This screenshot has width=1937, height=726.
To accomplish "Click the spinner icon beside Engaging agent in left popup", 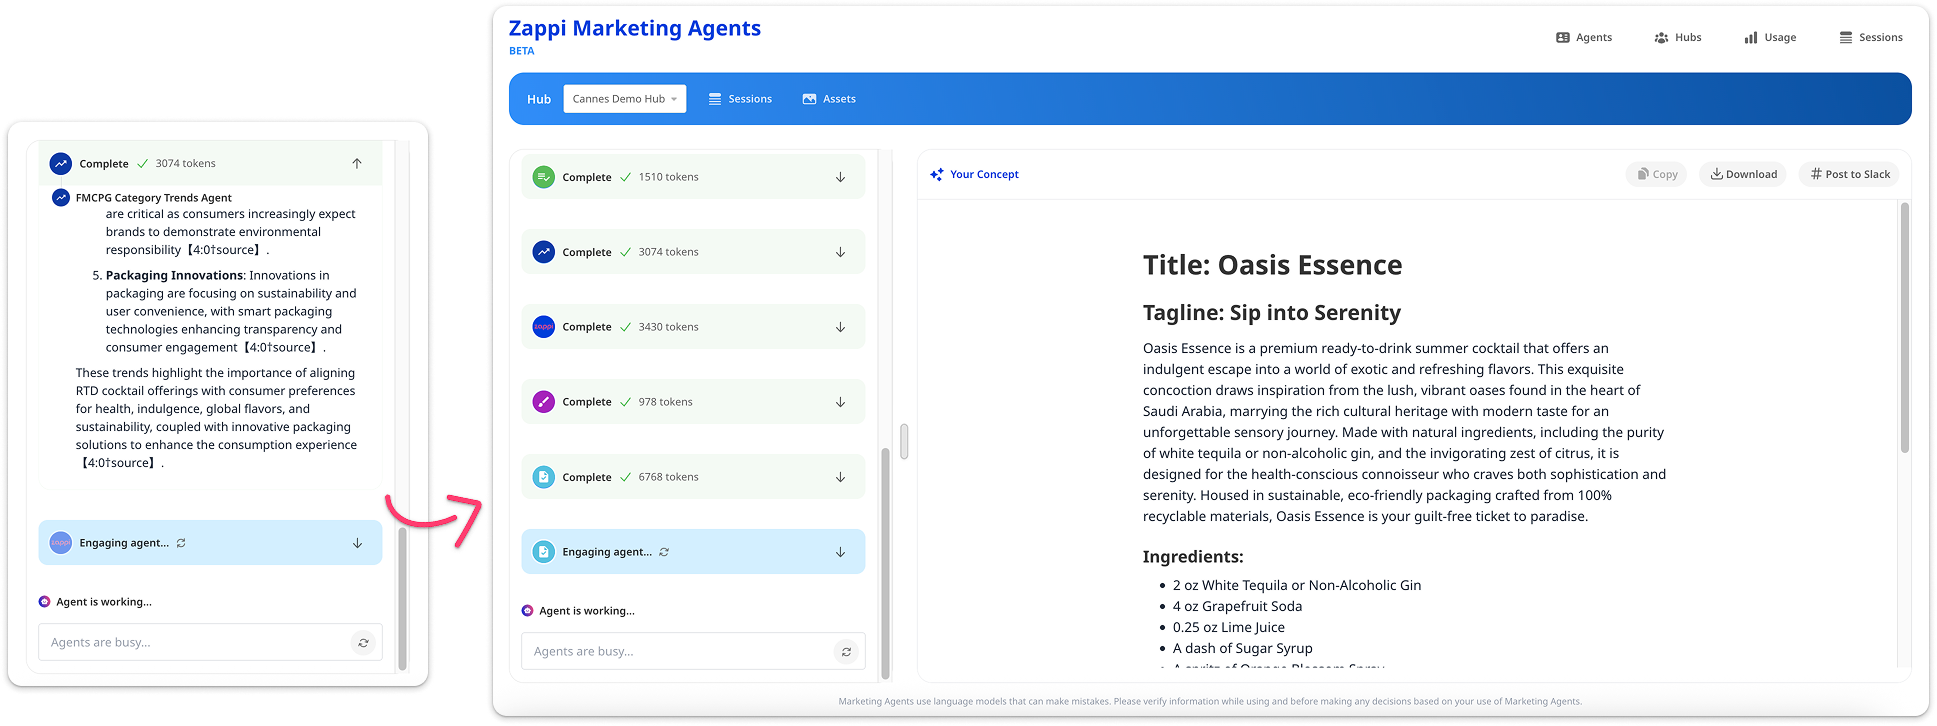I will point(181,543).
